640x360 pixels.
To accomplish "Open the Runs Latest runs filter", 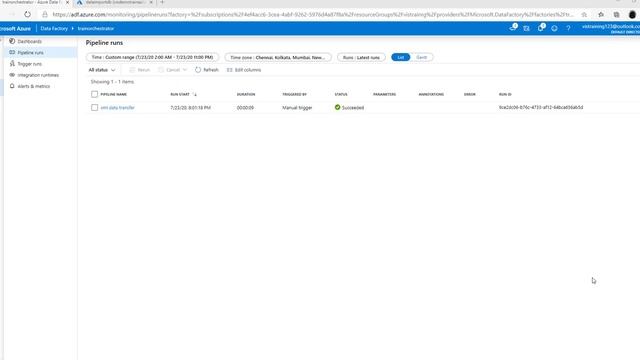I will pyautogui.click(x=361, y=57).
